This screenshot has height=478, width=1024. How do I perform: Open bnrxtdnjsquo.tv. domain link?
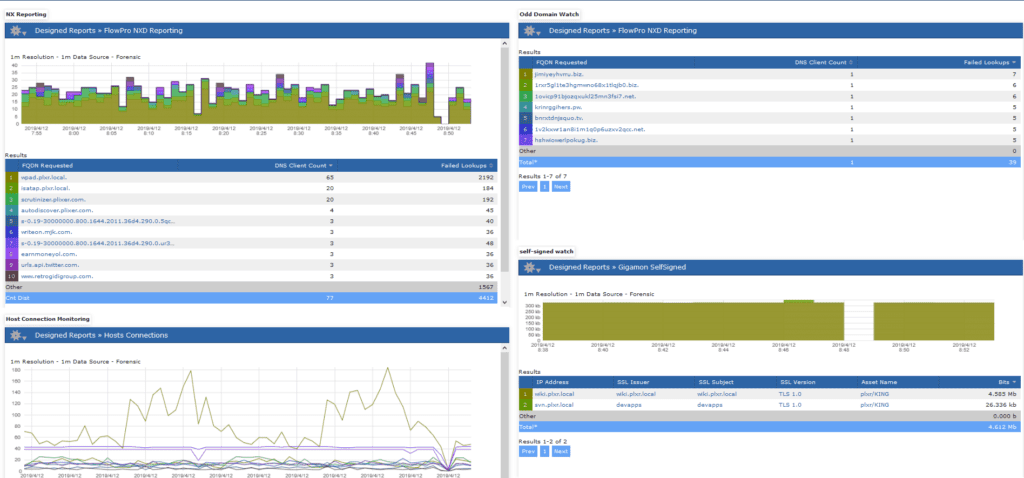click(x=561, y=118)
